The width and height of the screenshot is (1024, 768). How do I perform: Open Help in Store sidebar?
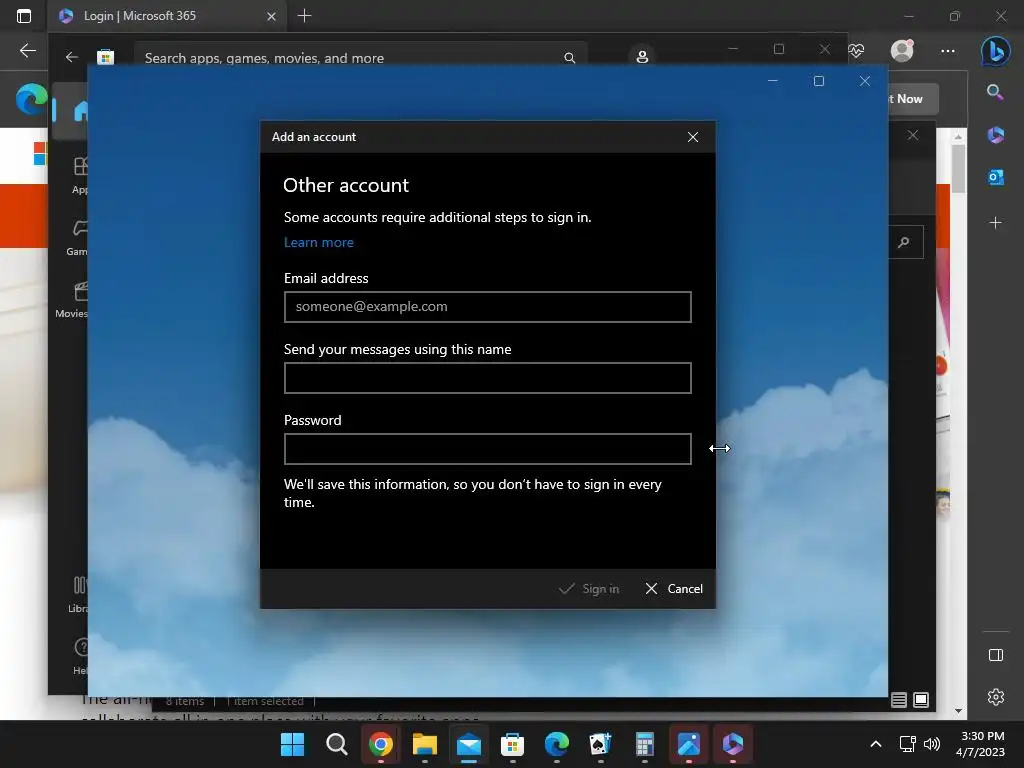tap(80, 655)
